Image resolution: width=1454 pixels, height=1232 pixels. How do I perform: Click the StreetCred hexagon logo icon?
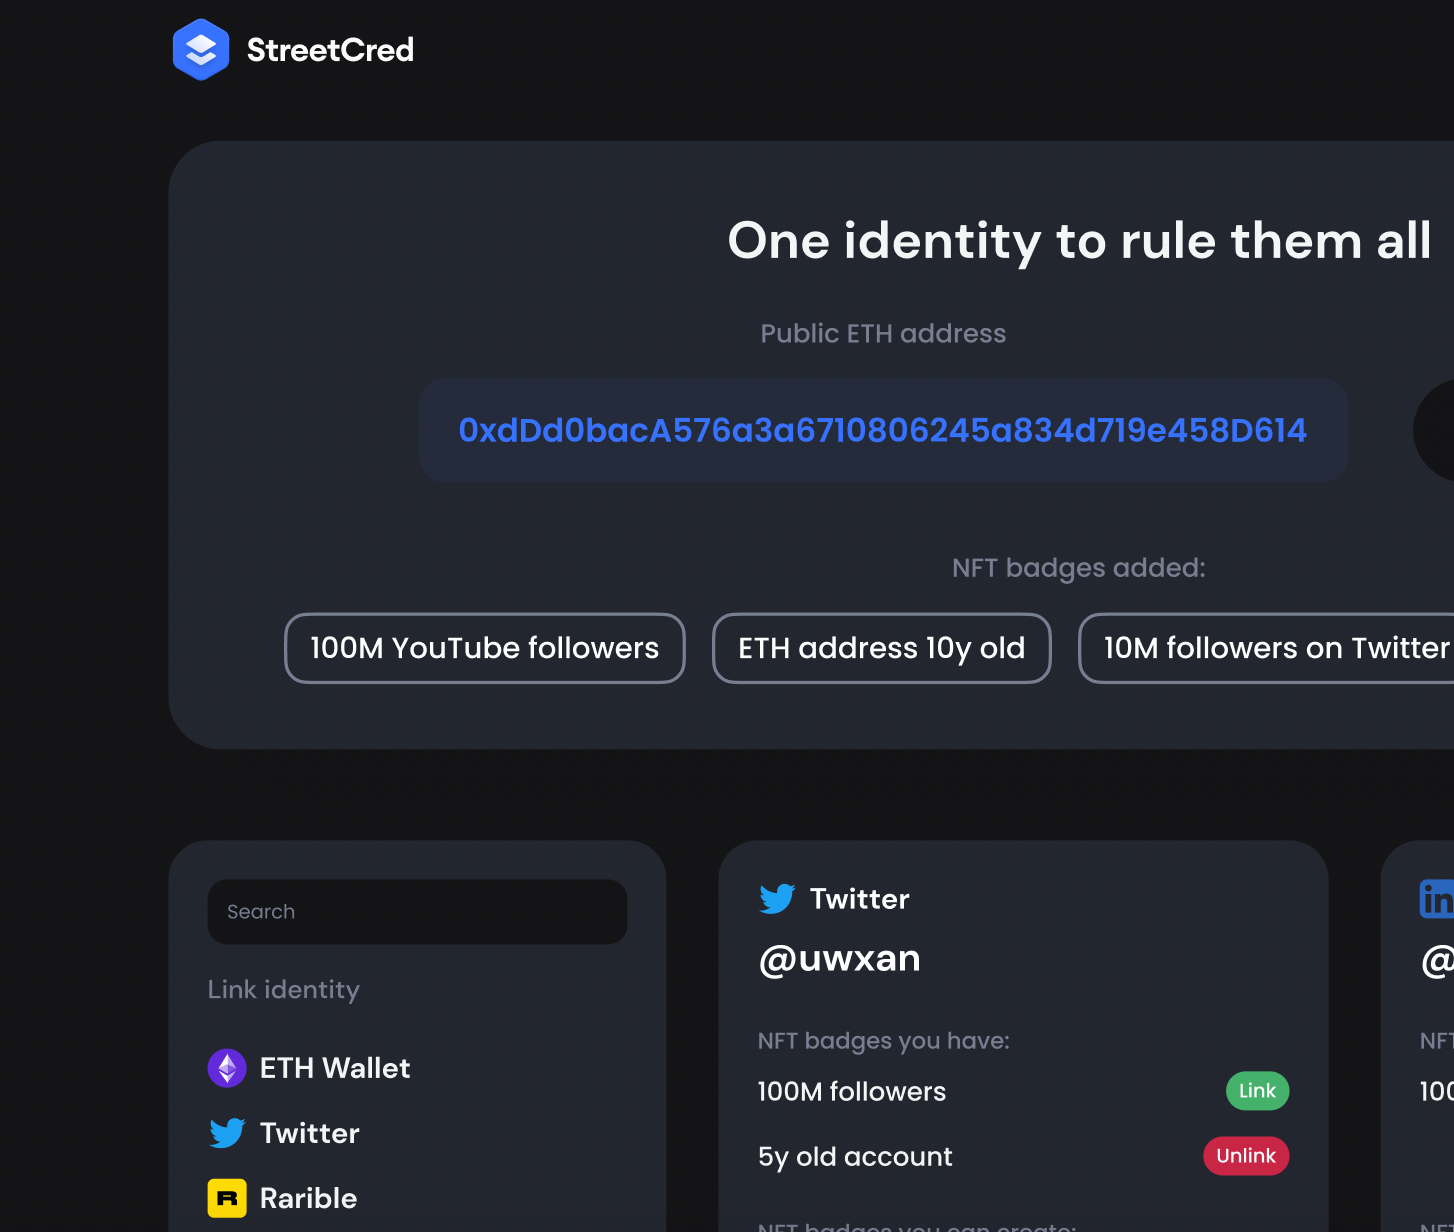click(x=201, y=49)
